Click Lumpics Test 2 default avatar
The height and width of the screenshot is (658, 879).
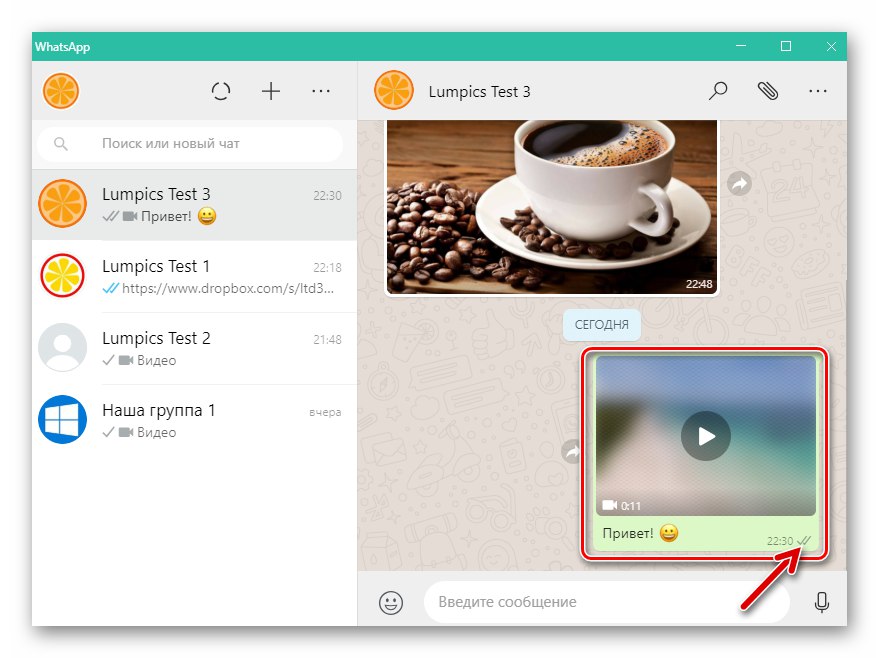pos(62,347)
